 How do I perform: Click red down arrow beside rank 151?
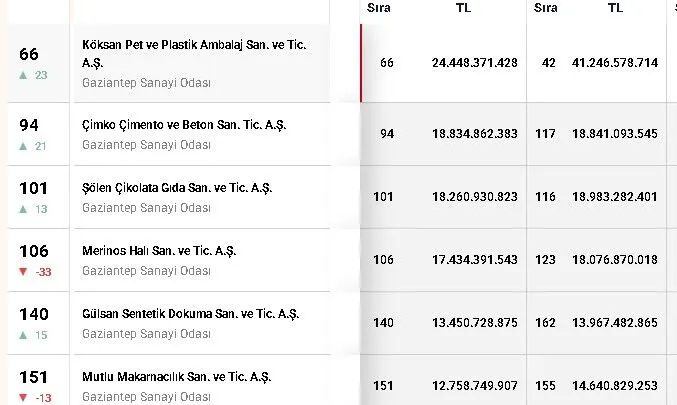pos(24,397)
